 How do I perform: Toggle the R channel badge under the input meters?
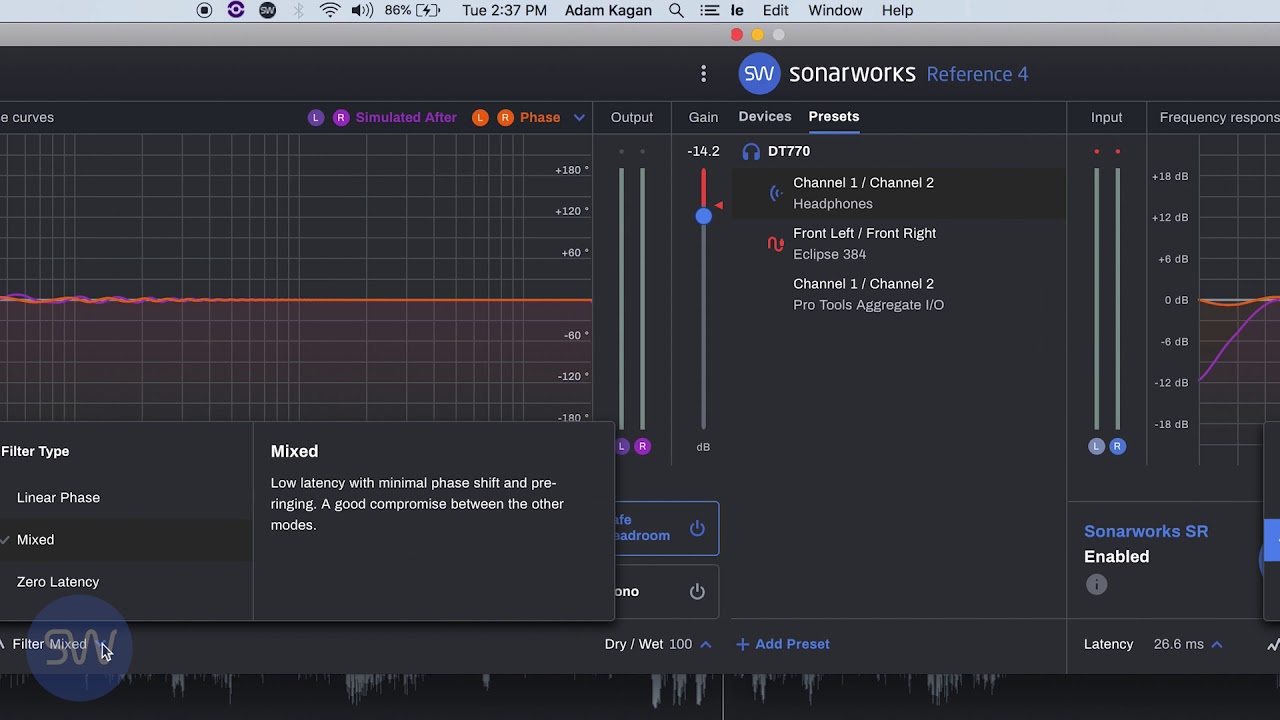pos(1118,447)
